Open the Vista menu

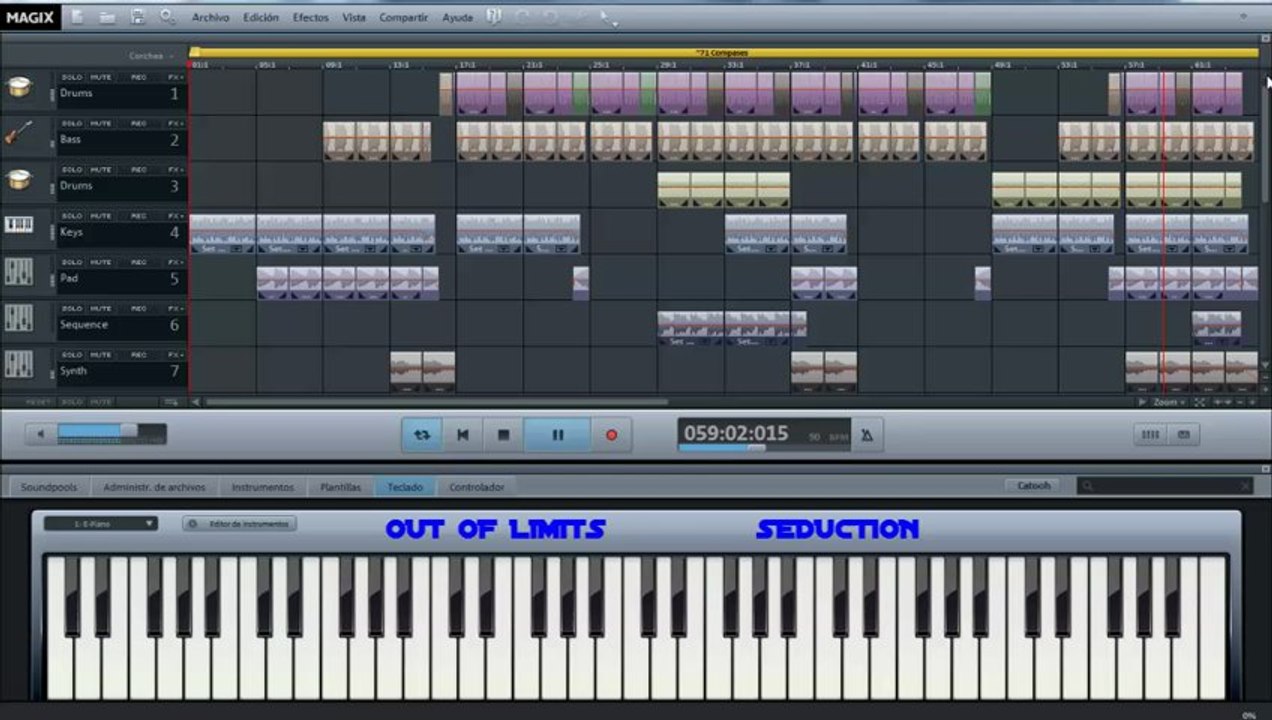(x=354, y=18)
